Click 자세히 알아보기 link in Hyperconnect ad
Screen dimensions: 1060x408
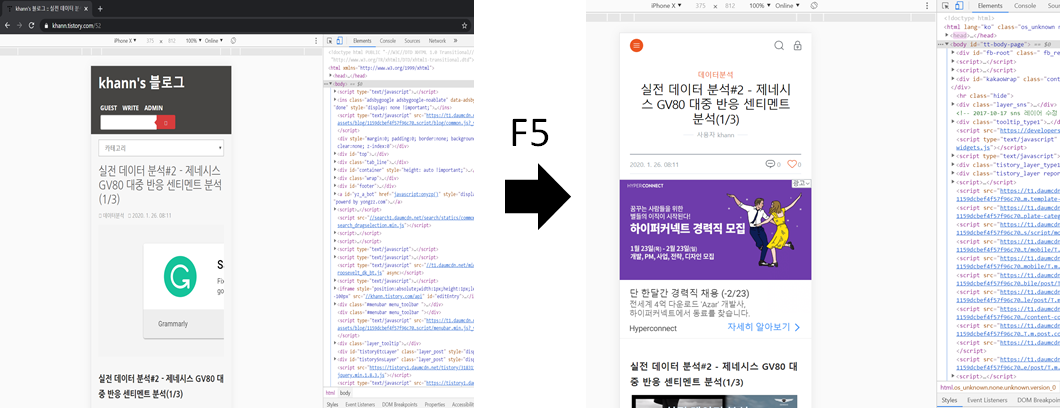pos(763,327)
